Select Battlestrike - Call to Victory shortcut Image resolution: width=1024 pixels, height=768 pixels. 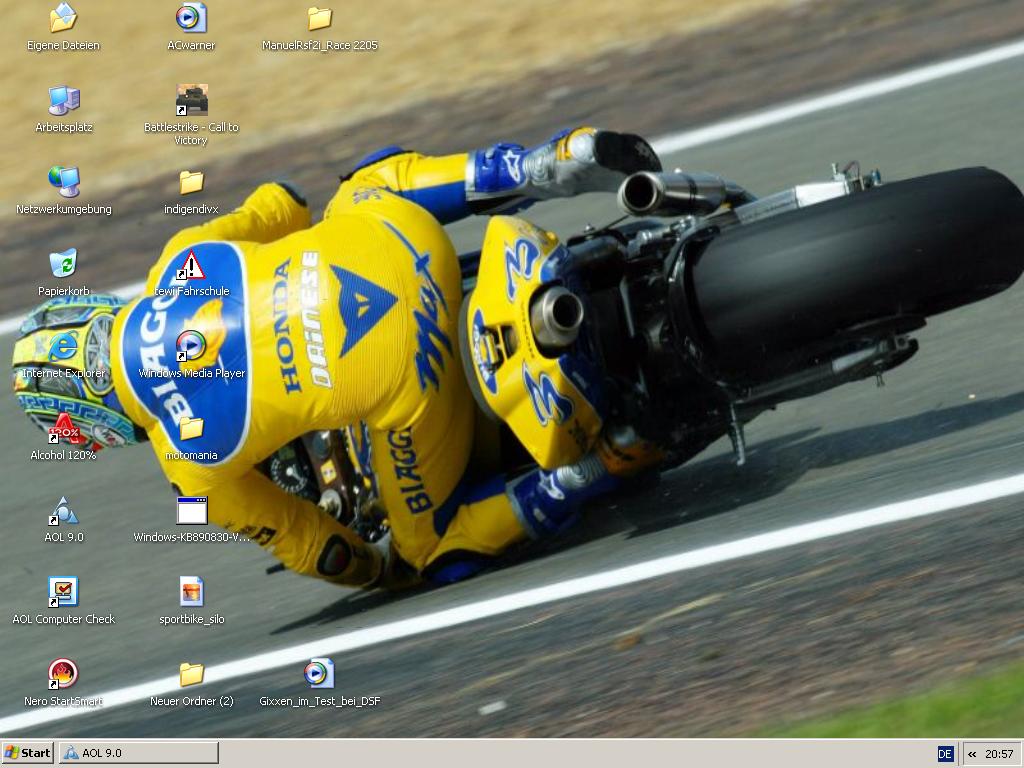click(191, 100)
